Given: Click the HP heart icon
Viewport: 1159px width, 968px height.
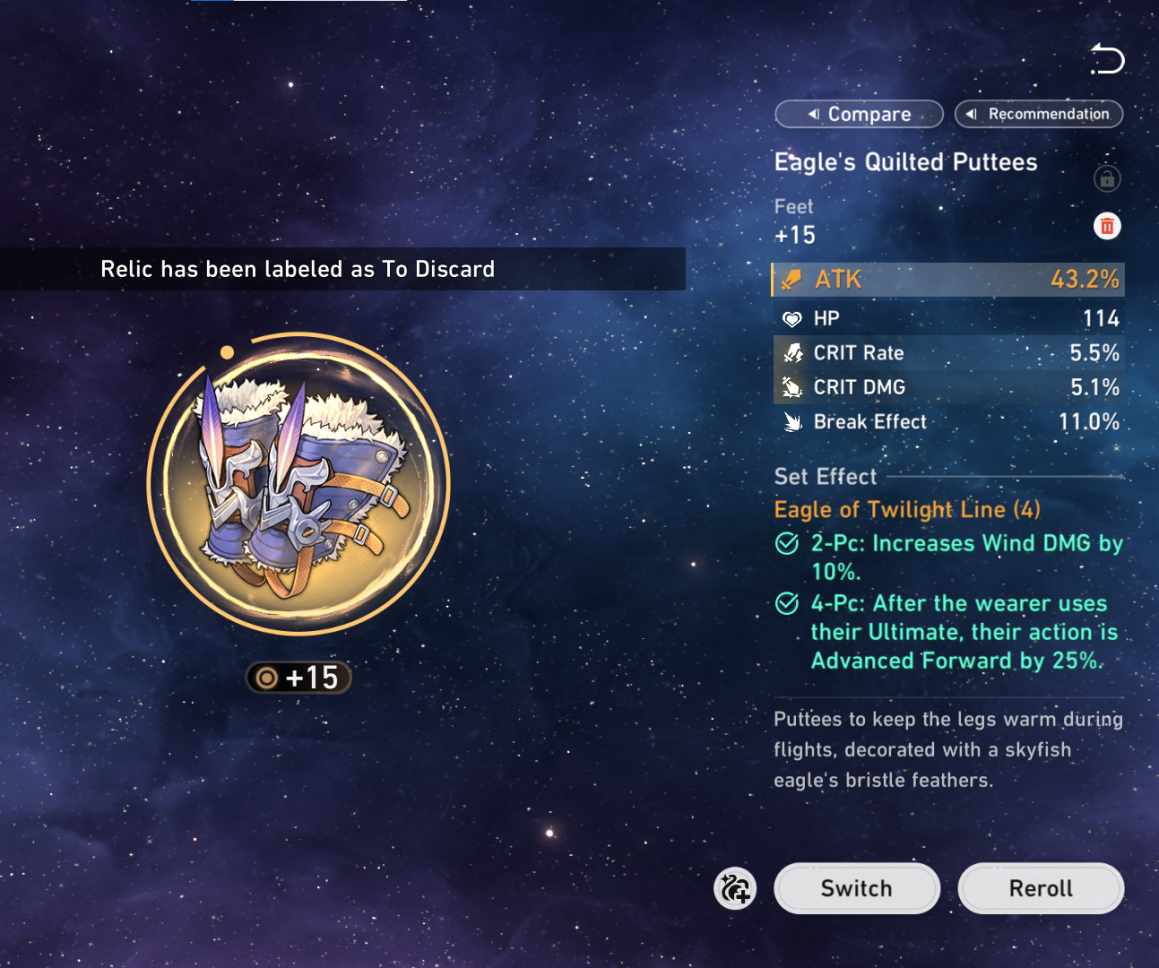Looking at the screenshot, I should 792,319.
